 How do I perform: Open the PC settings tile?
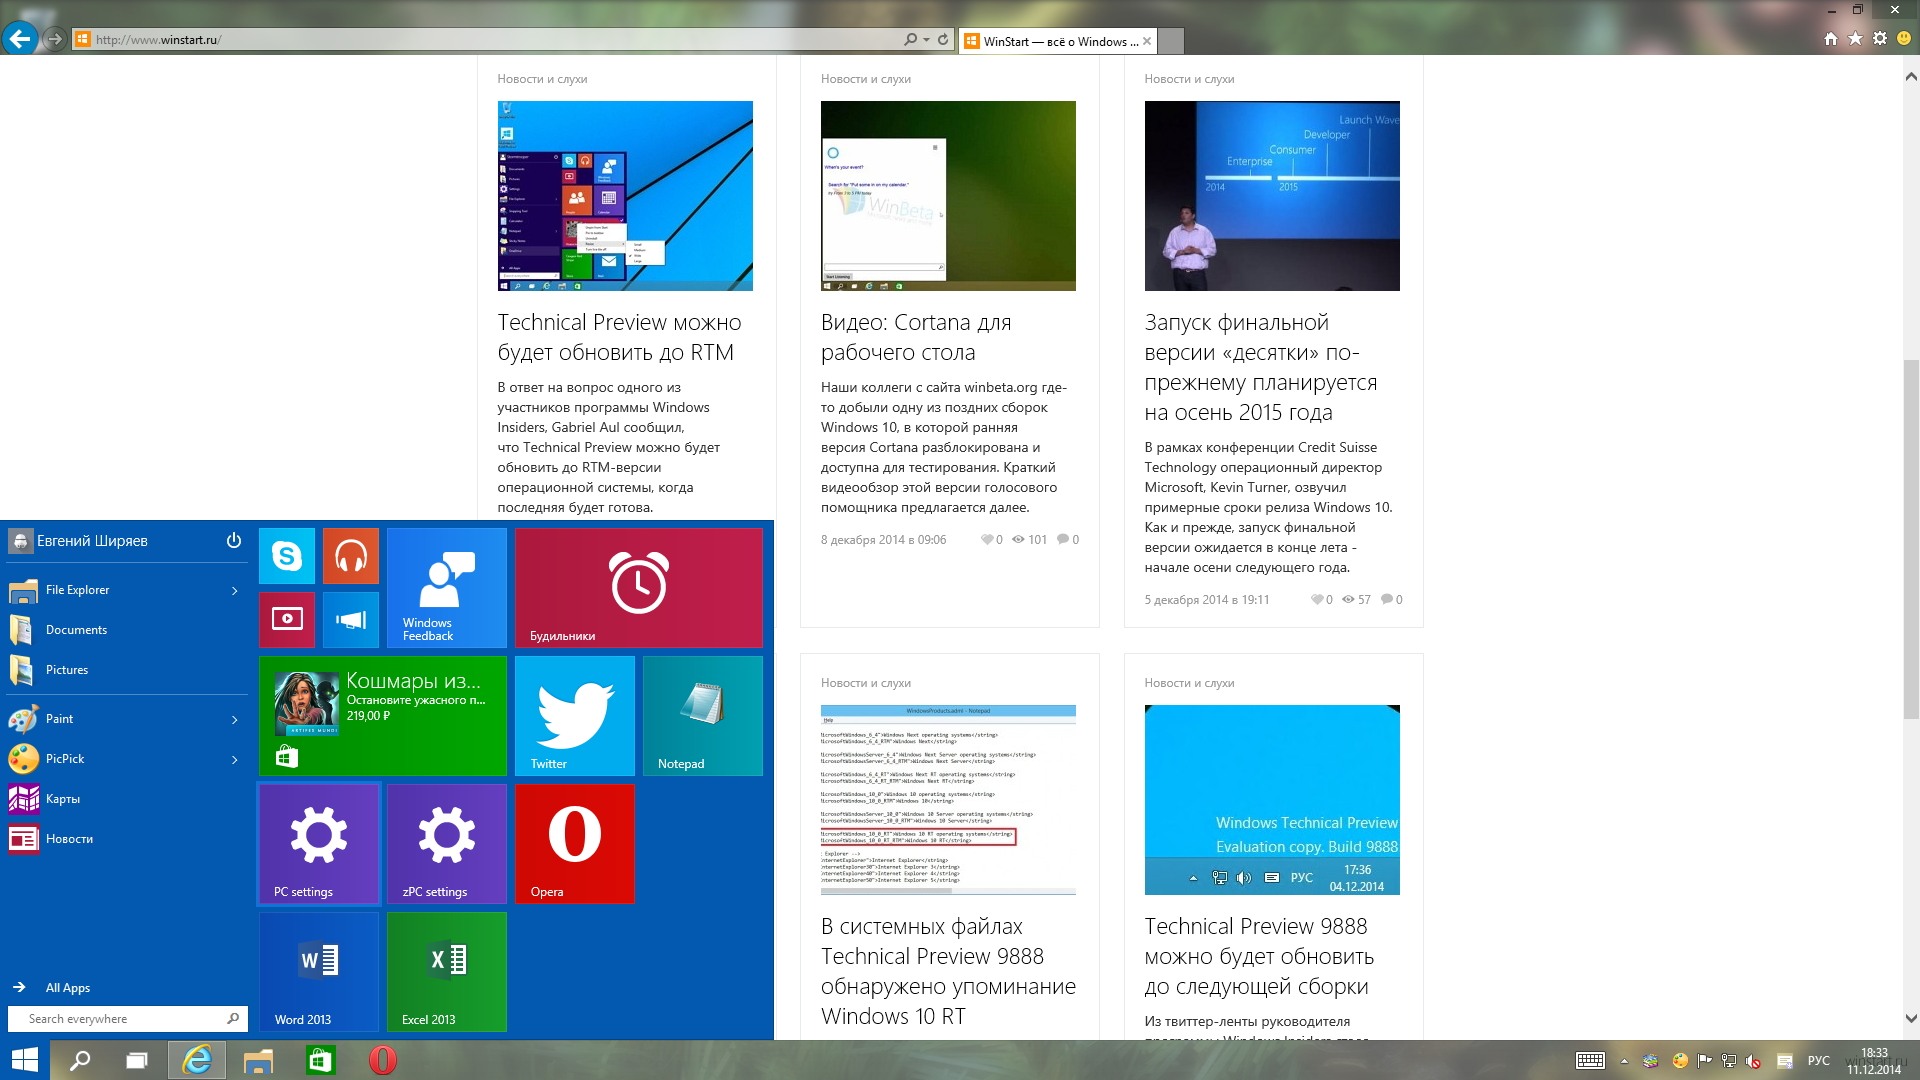tap(319, 844)
